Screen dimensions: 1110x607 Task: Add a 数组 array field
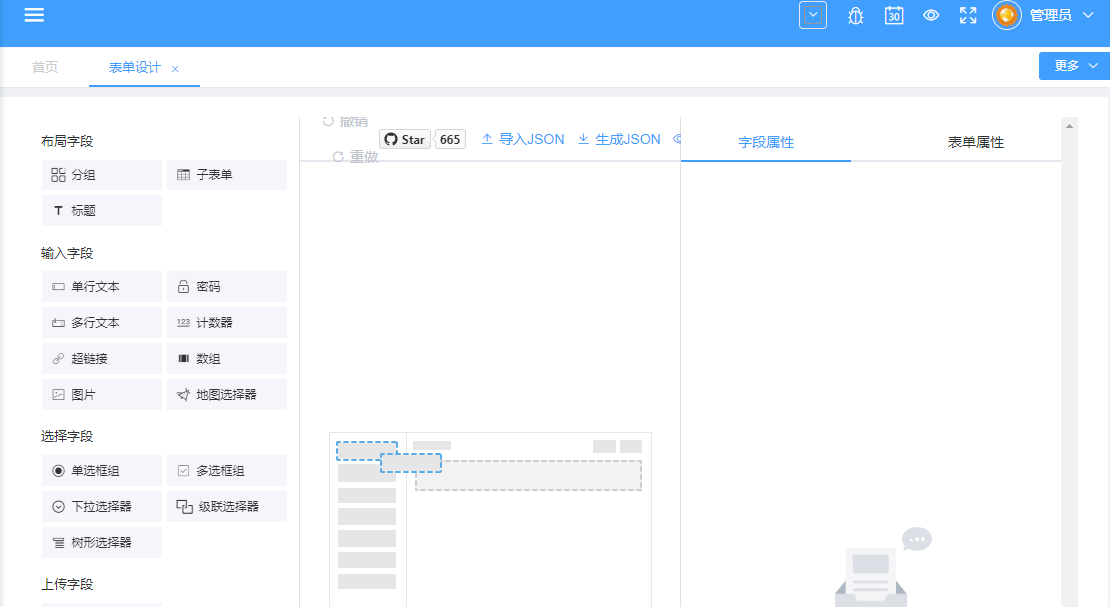(x=227, y=358)
